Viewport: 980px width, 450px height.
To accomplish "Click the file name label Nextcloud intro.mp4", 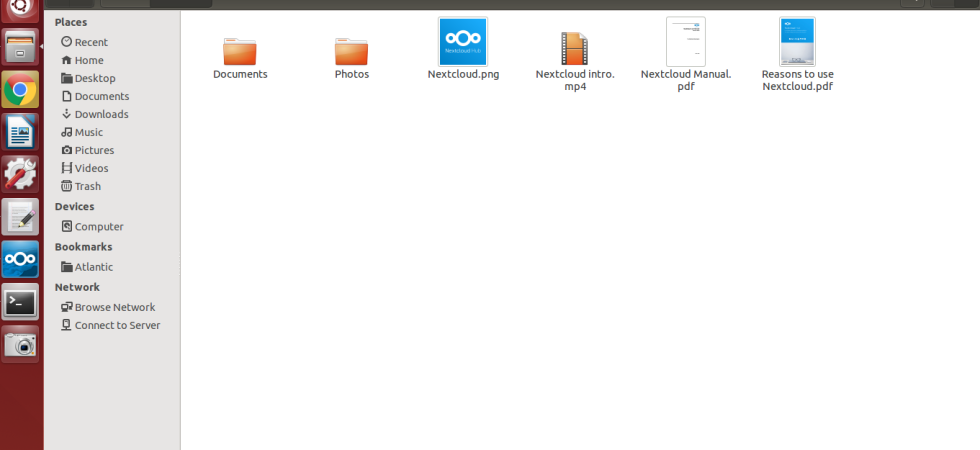I will pos(575,80).
